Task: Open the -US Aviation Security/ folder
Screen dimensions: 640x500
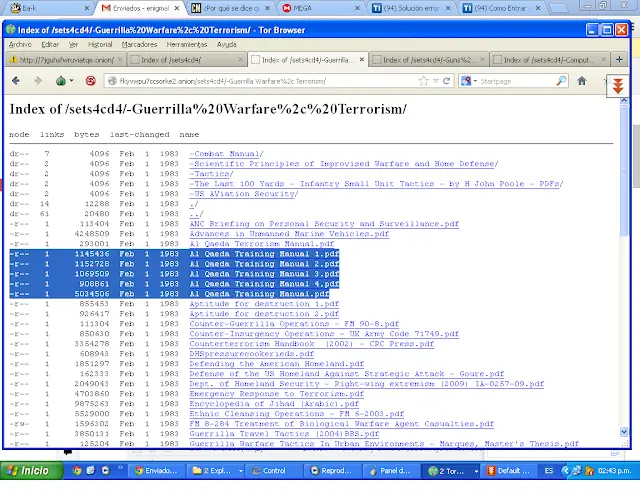Action: click(244, 194)
